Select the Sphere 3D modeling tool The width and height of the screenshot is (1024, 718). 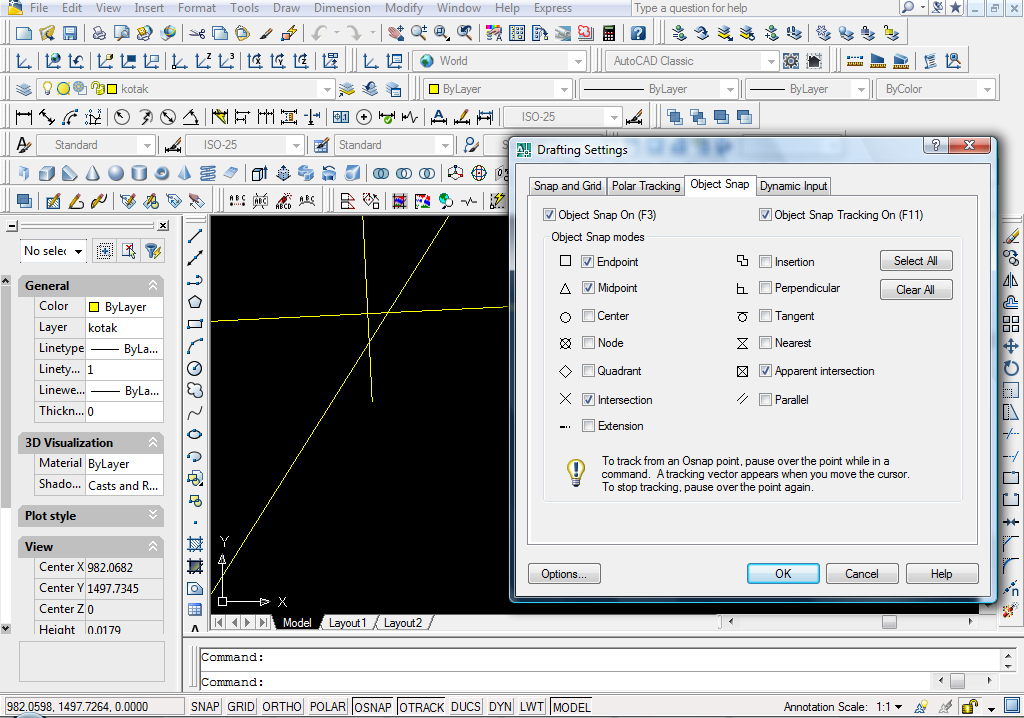116,173
